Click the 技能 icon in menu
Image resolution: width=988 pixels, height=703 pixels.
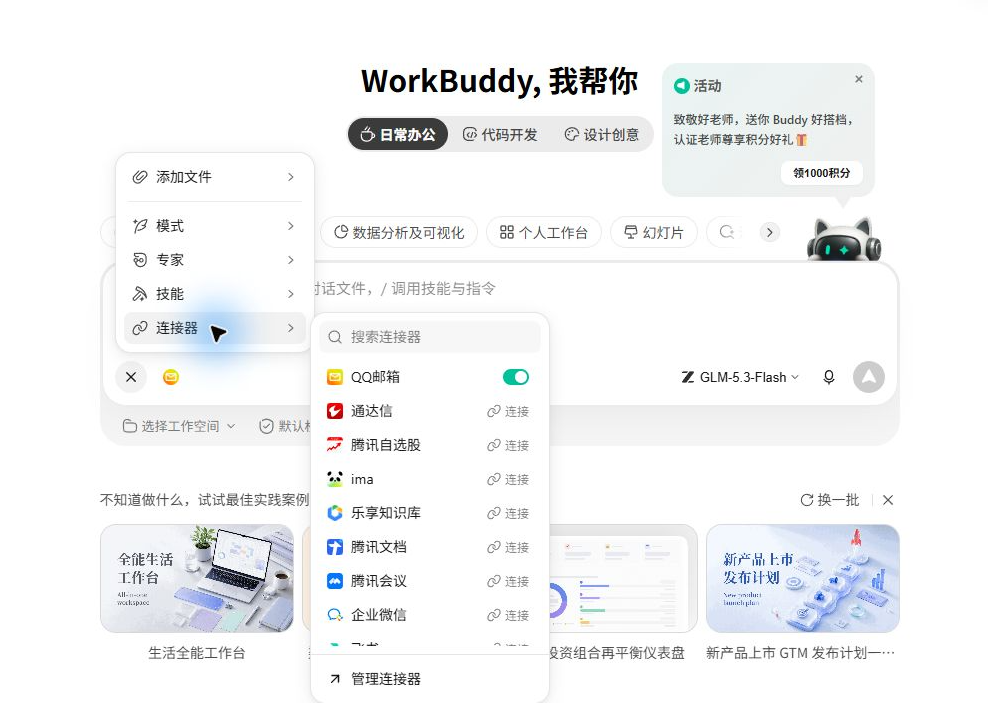pyautogui.click(x=140, y=294)
